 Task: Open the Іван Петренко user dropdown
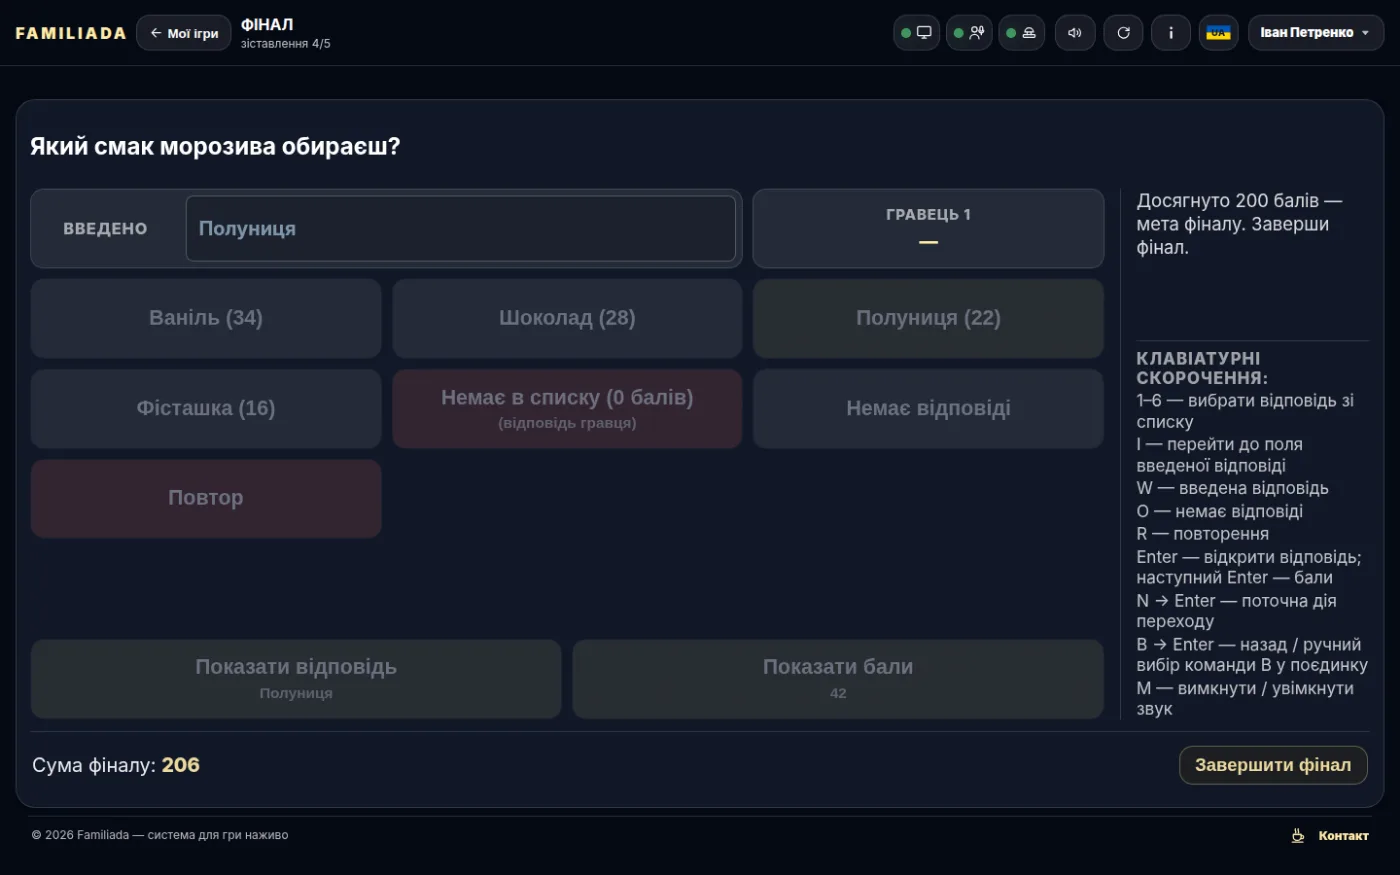click(x=1316, y=33)
